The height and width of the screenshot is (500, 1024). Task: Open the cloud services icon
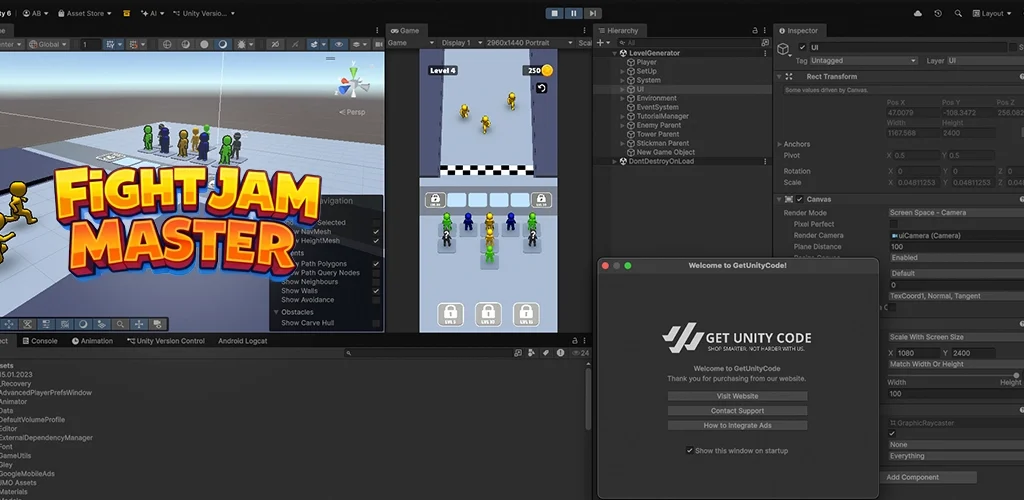pos(918,13)
